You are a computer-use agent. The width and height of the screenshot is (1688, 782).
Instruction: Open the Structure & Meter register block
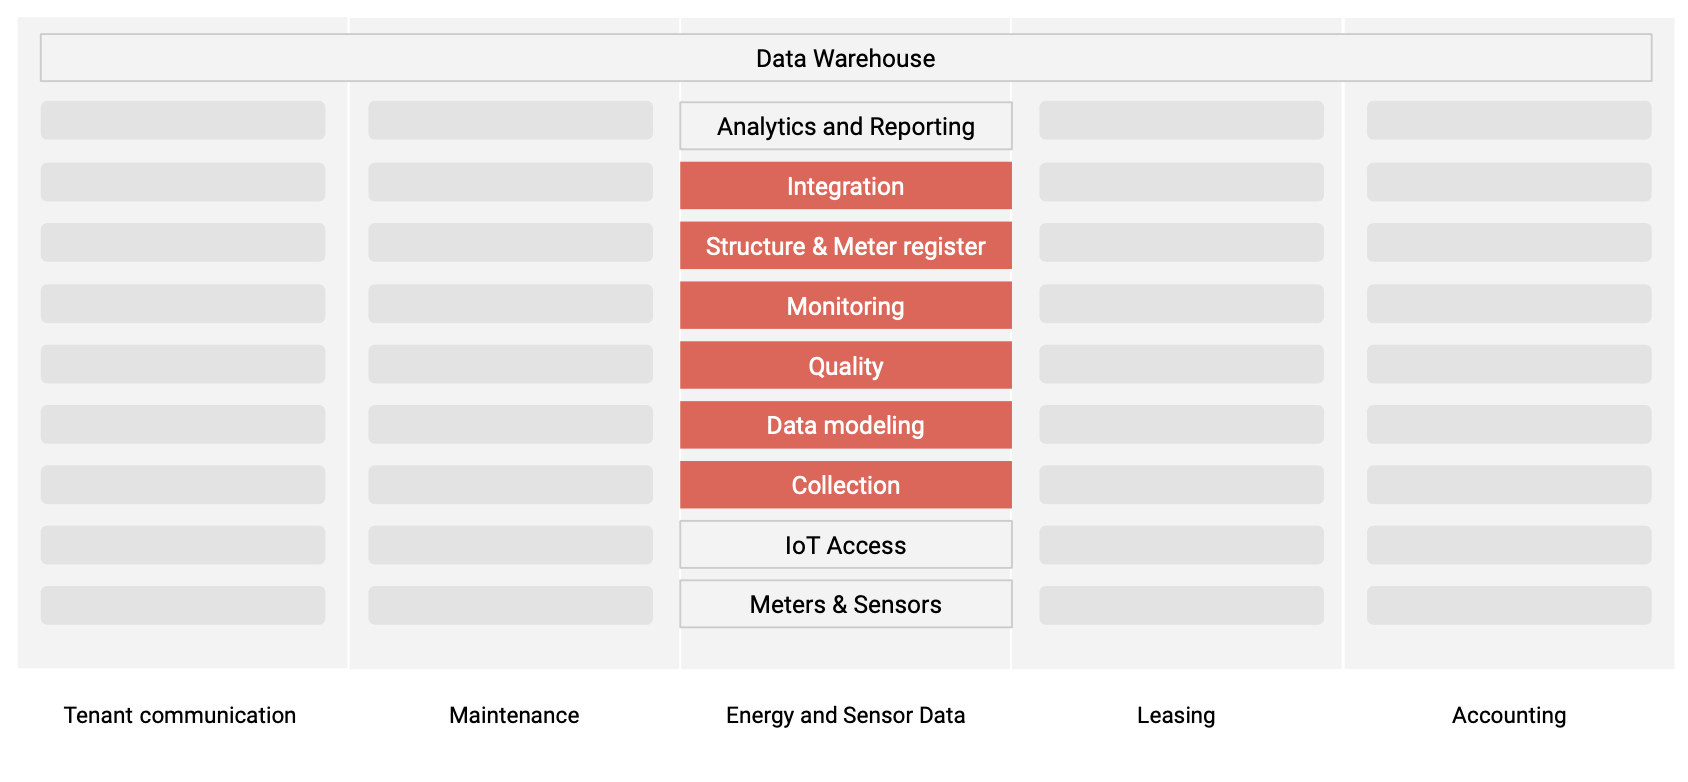coord(845,246)
